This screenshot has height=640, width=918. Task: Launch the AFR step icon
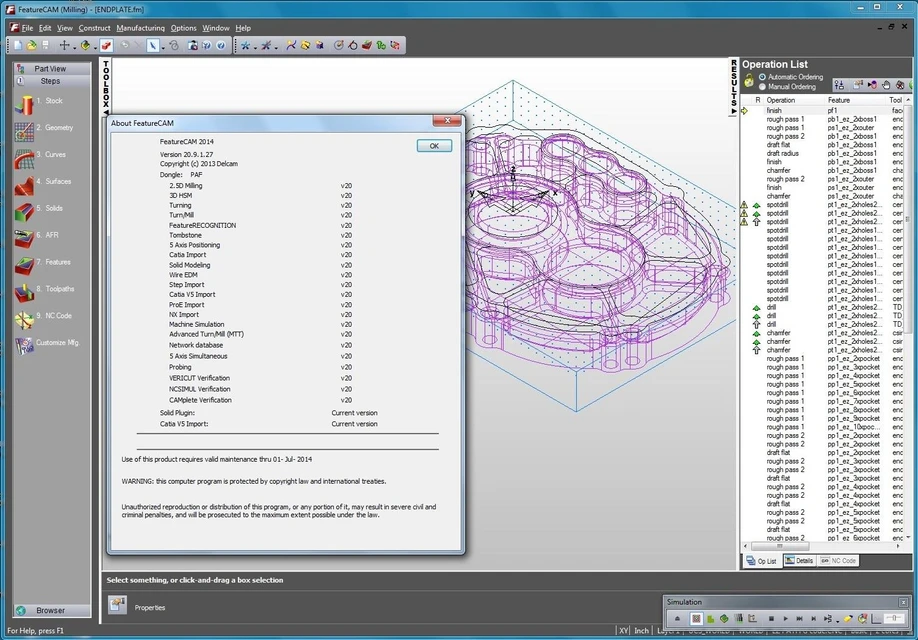pyautogui.click(x=24, y=239)
